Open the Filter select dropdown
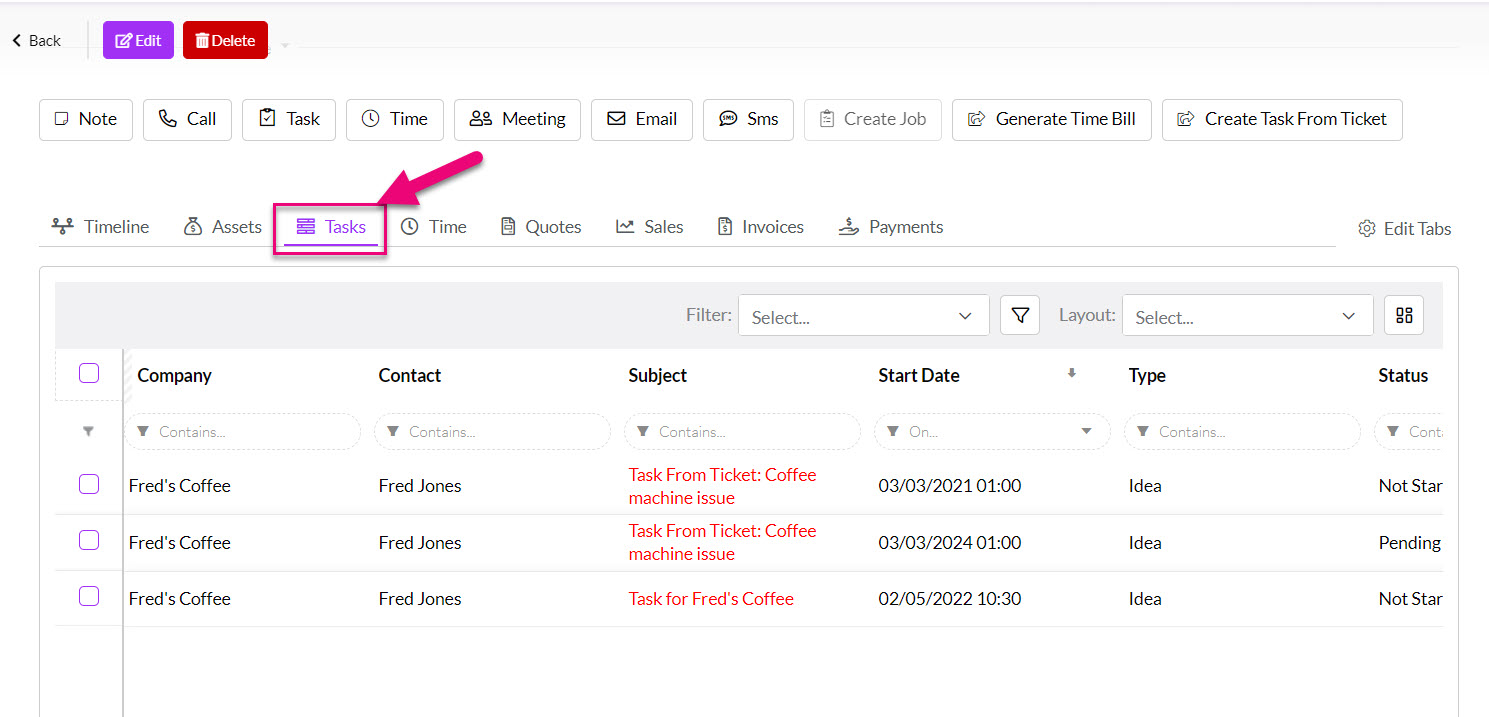This screenshot has height=717, width=1489. (x=864, y=315)
